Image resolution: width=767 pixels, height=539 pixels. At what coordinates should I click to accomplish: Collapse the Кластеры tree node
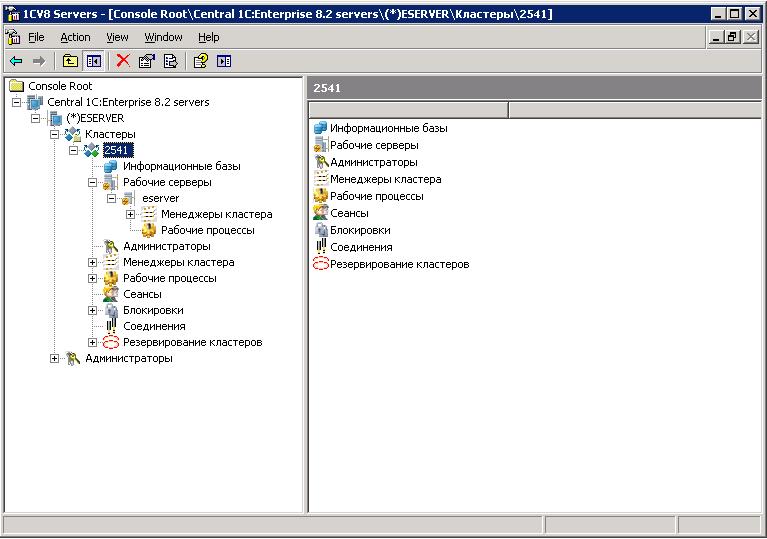coord(55,135)
